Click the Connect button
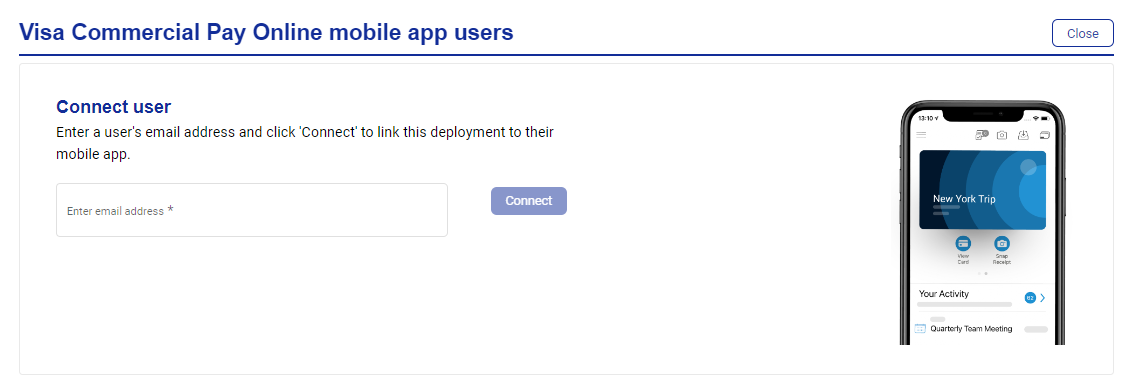 click(528, 201)
